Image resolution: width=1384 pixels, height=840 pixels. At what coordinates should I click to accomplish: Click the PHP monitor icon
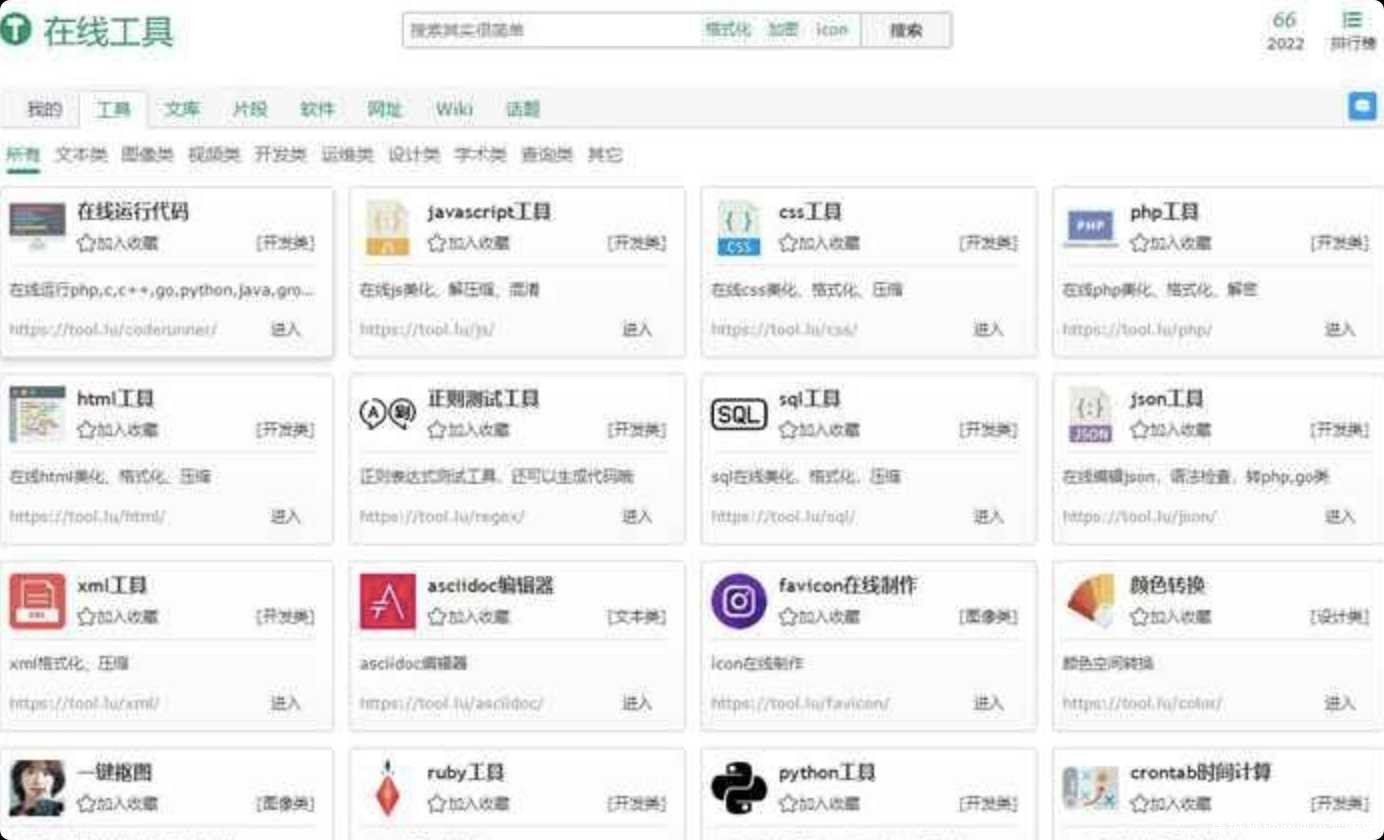(x=1090, y=228)
